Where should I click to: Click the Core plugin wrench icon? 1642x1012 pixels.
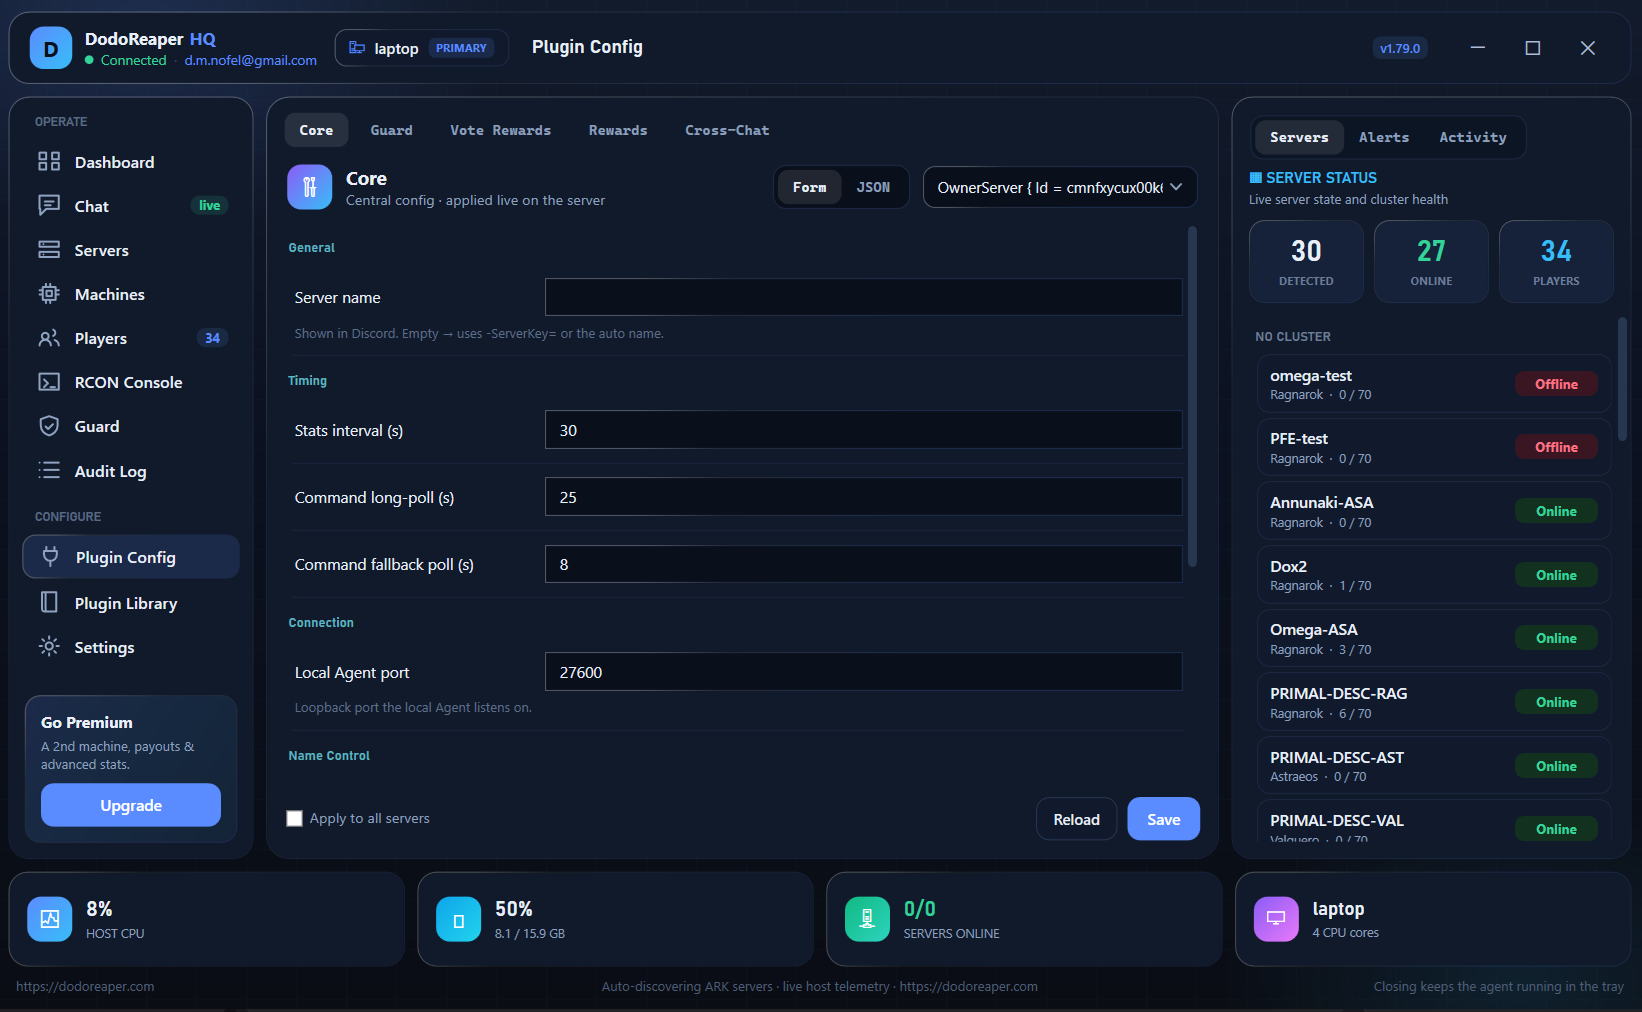pos(310,187)
